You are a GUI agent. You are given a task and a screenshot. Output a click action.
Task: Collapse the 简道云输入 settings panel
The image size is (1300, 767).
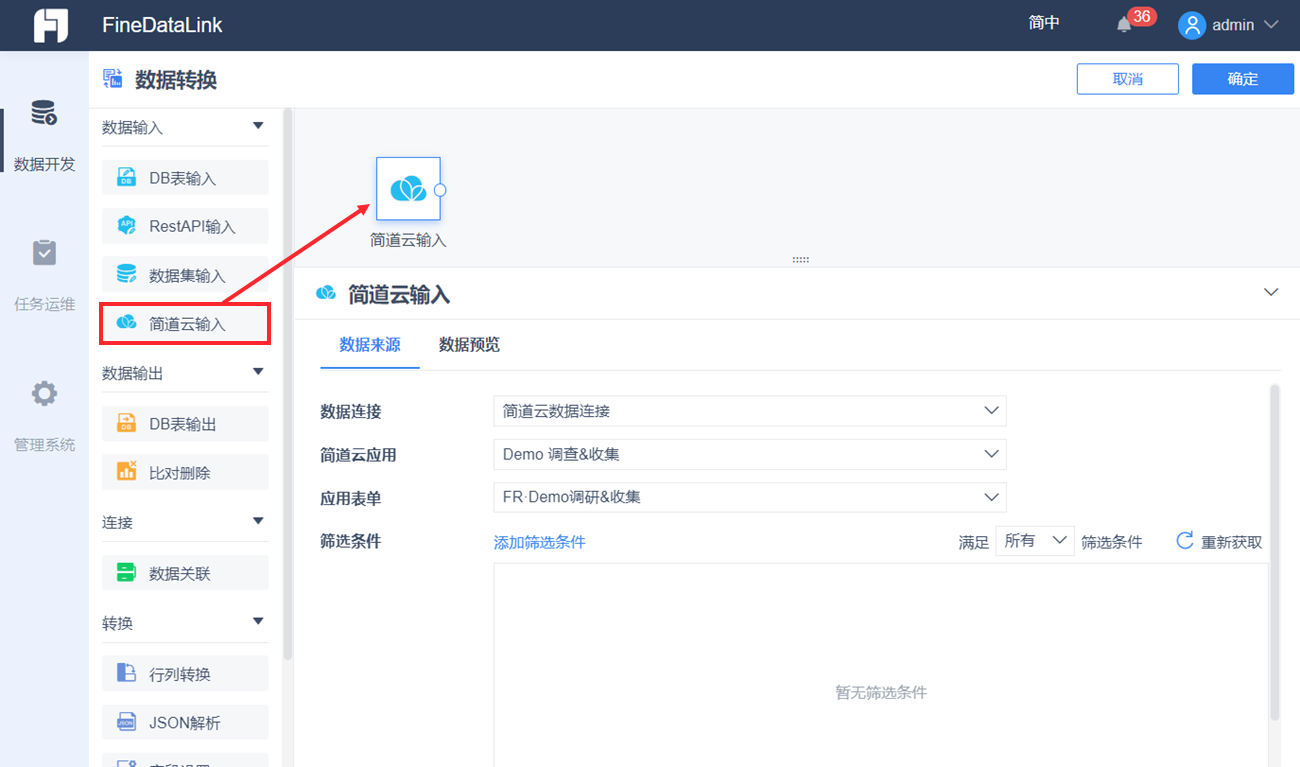(x=1271, y=292)
